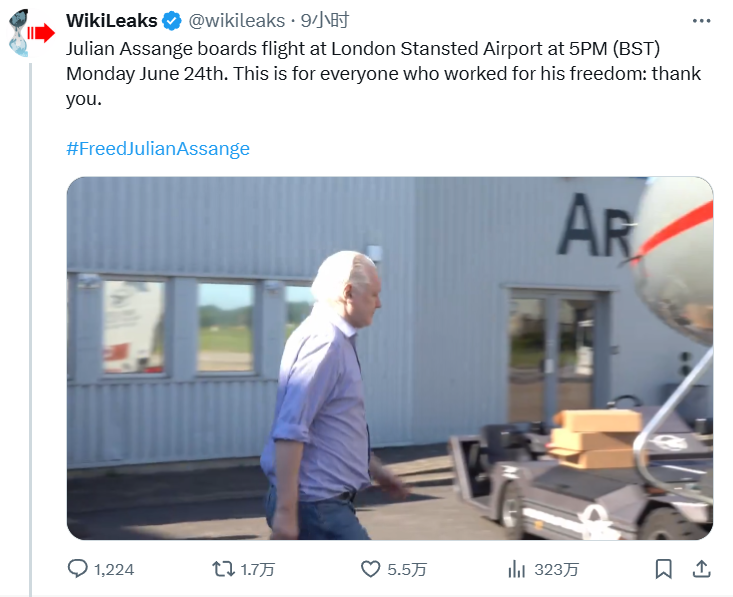Click the 9小时 timestamp

click(325, 21)
